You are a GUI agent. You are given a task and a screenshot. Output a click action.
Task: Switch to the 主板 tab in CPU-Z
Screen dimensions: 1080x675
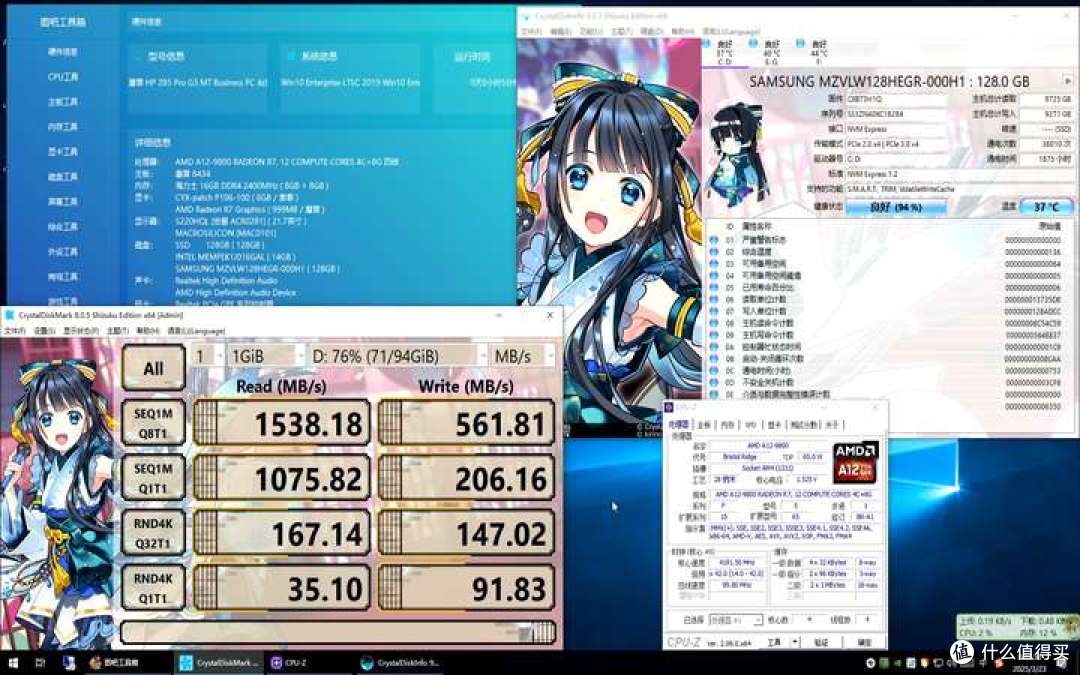click(704, 425)
